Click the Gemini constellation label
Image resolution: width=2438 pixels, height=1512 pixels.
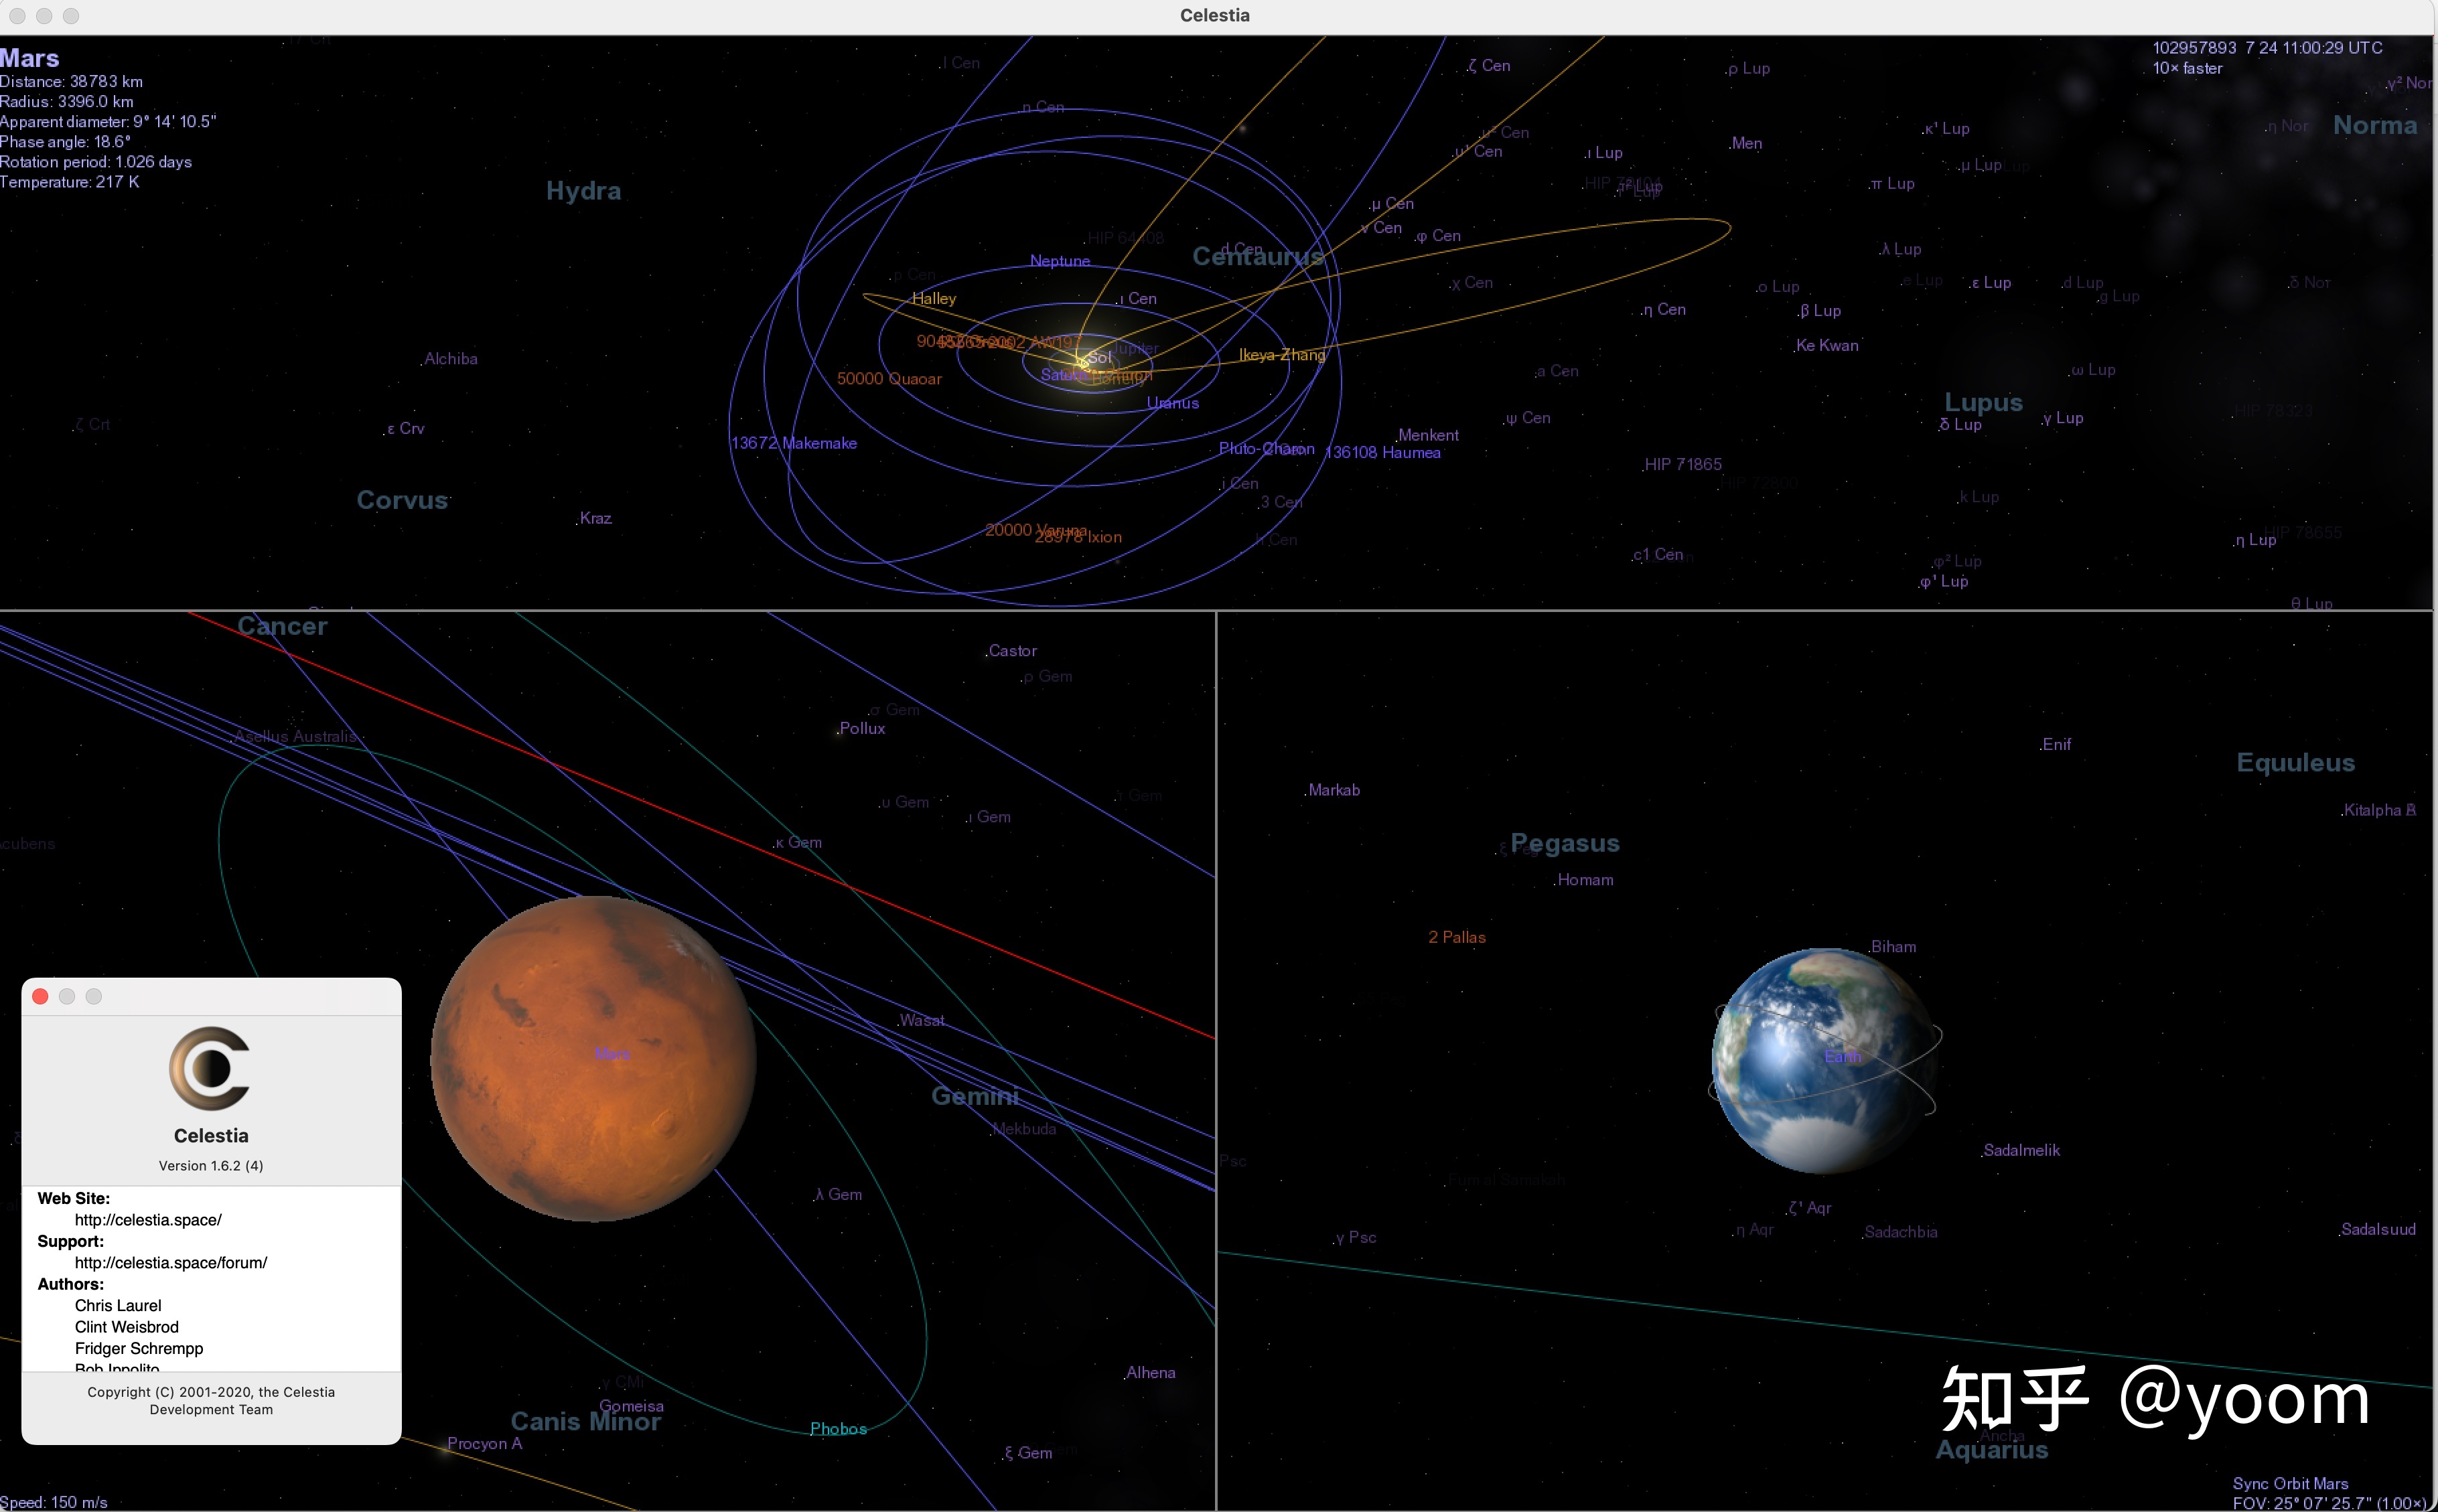(975, 1096)
